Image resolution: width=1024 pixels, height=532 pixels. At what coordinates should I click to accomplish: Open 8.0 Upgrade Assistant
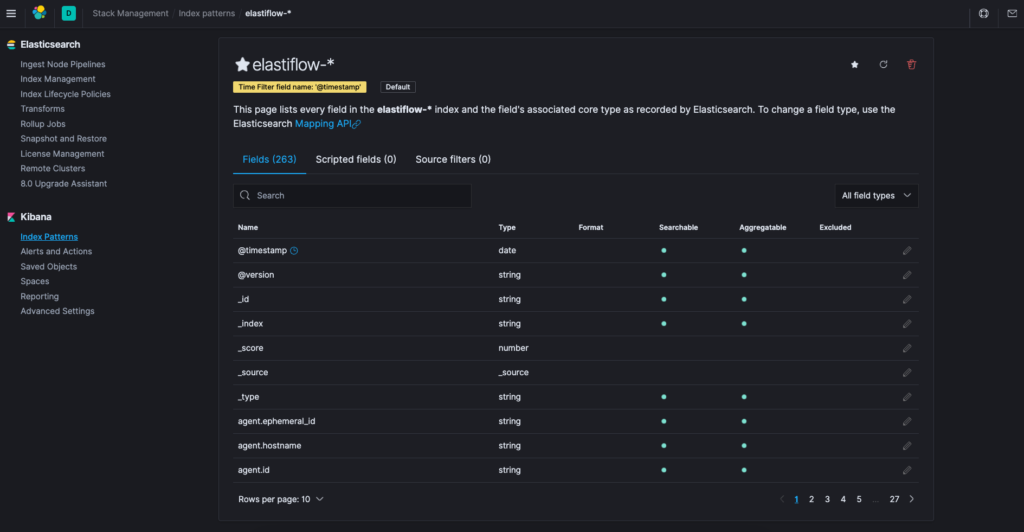(x=63, y=183)
